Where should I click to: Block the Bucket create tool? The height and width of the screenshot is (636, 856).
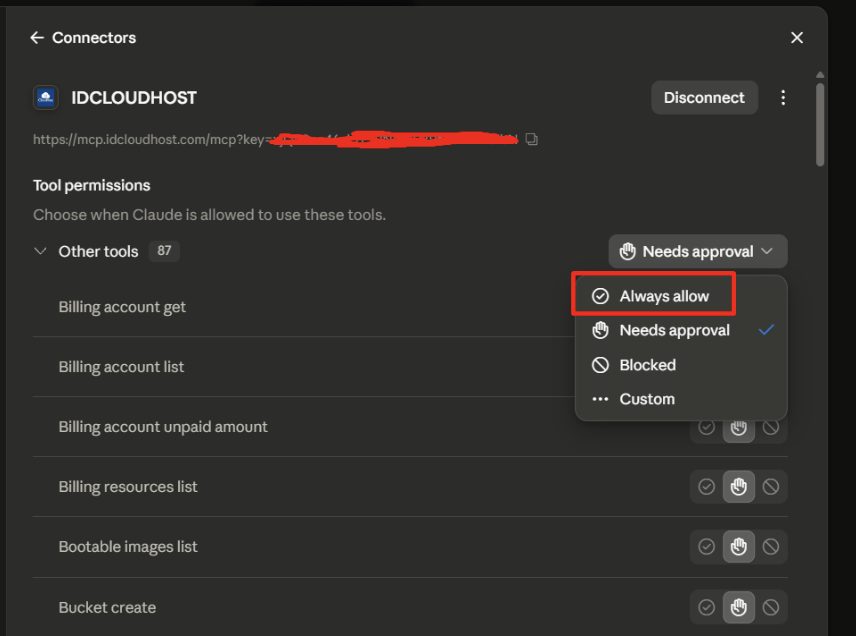(771, 607)
